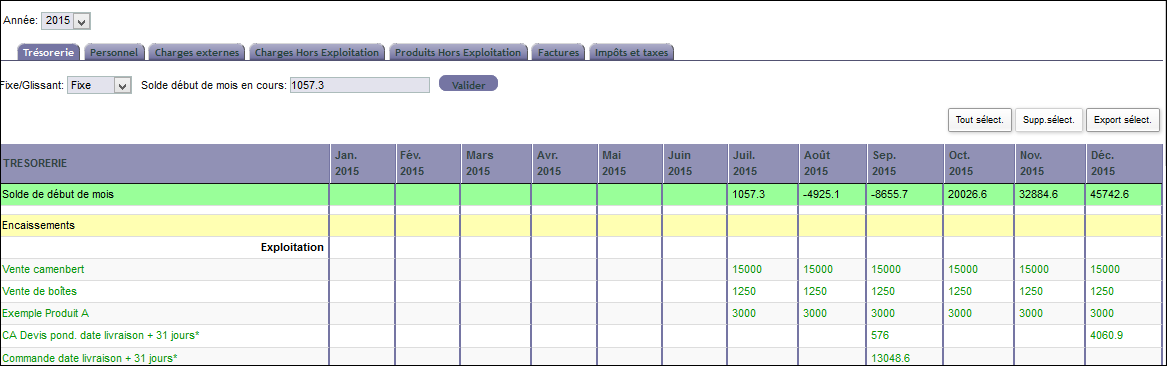1167x366 pixels.
Task: Click Vente camembert December value 15000
Action: (1106, 269)
